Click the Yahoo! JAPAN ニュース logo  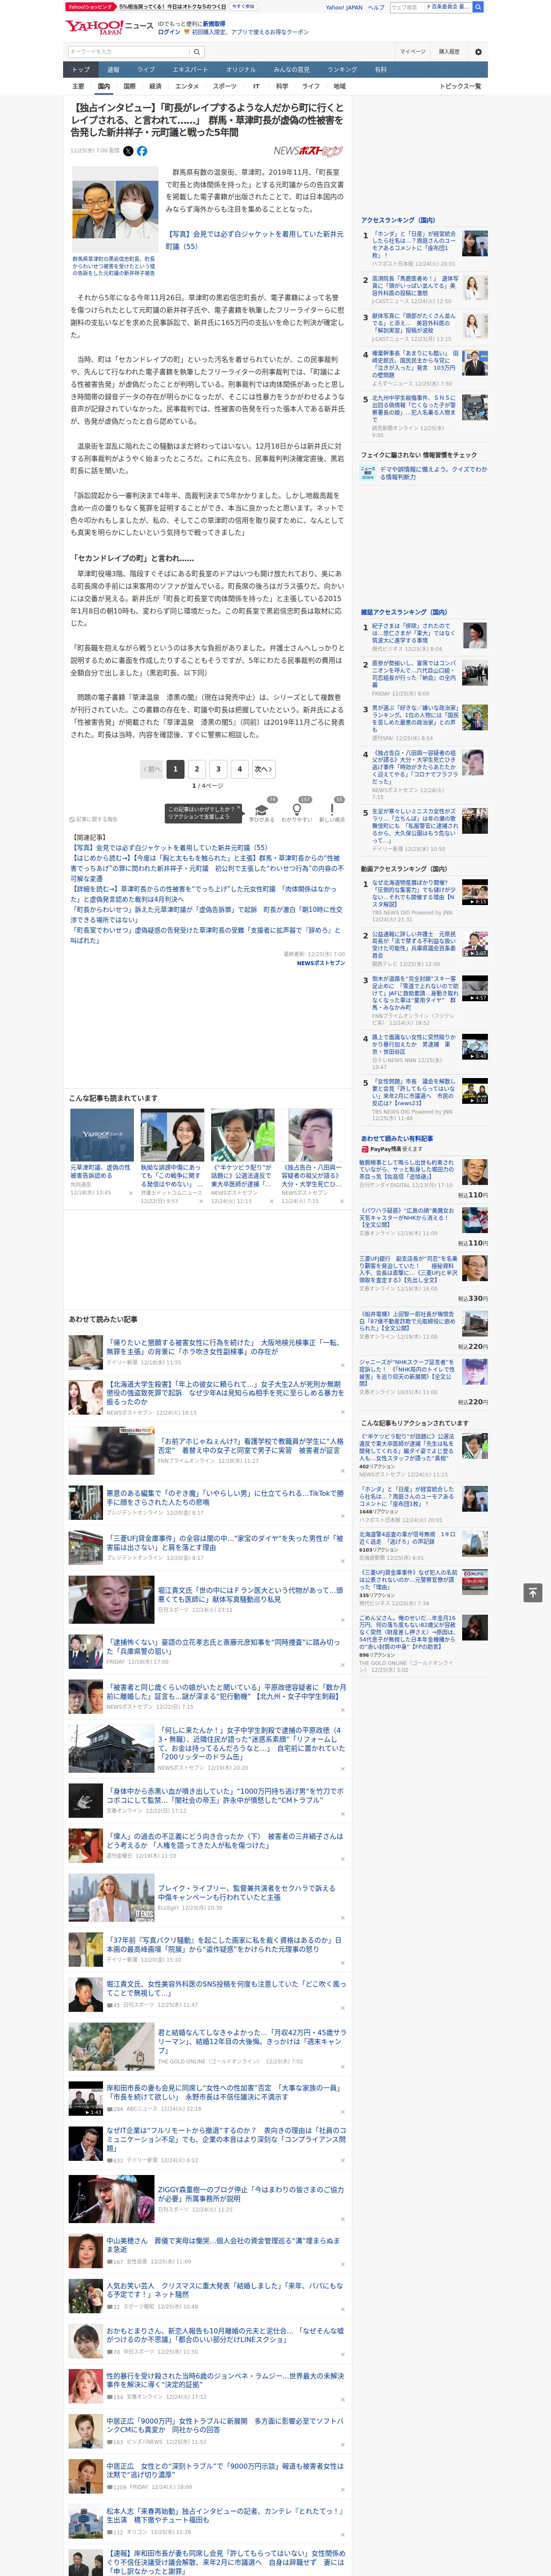pyautogui.click(x=110, y=27)
